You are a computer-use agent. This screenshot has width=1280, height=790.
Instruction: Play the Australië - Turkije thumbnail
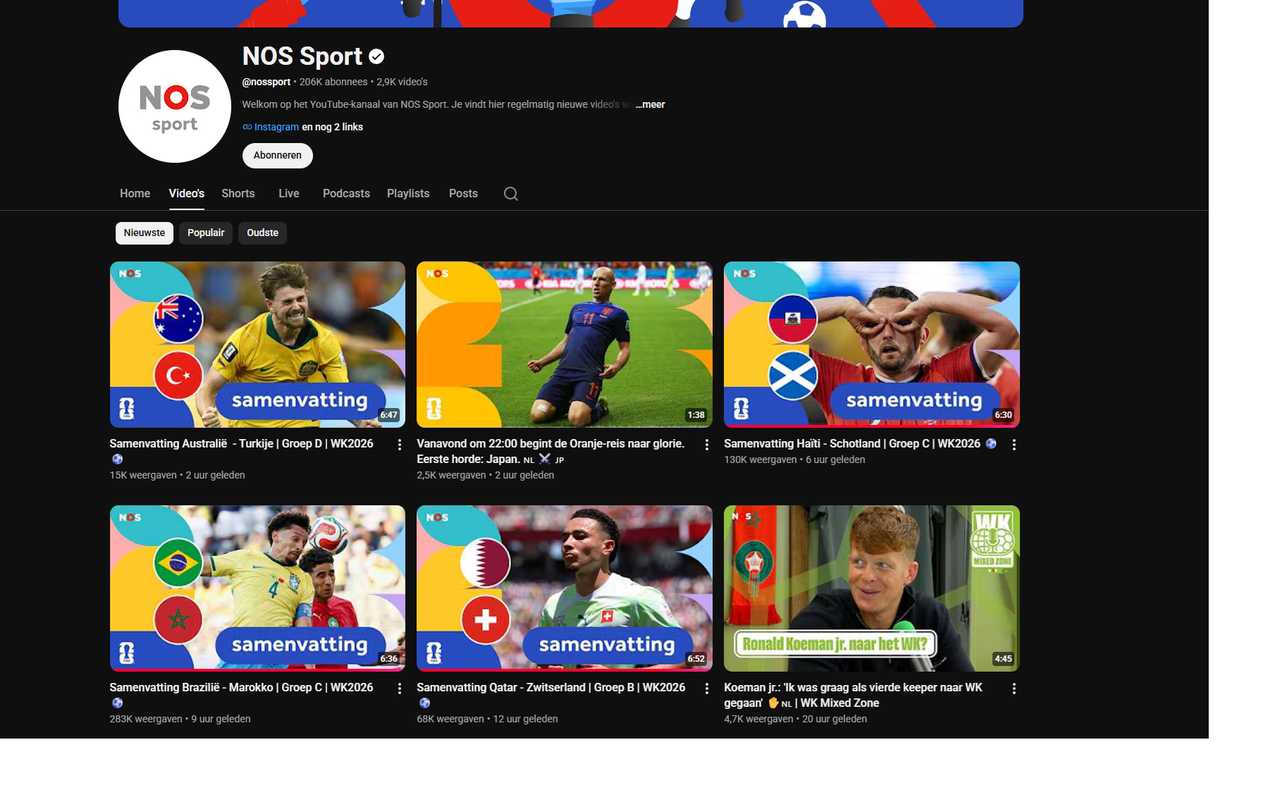(x=258, y=345)
